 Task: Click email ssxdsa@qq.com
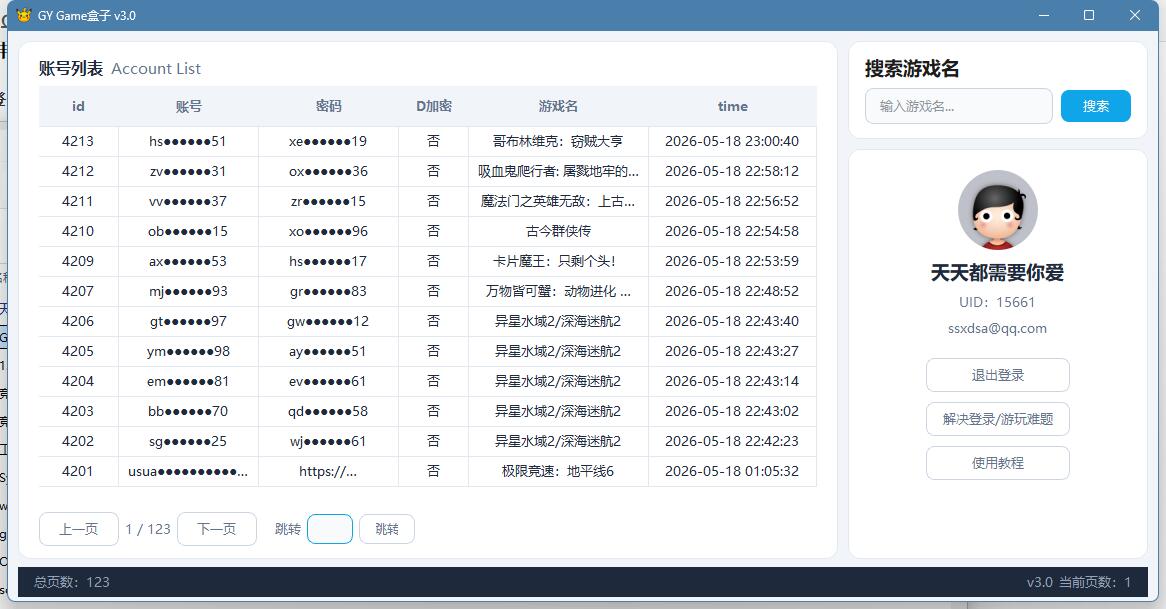click(997, 328)
